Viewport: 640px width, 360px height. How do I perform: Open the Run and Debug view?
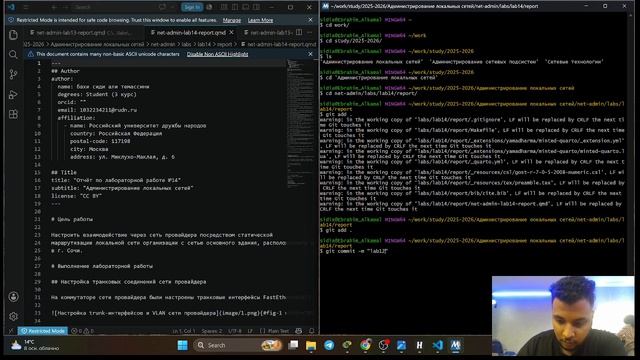click(13, 95)
